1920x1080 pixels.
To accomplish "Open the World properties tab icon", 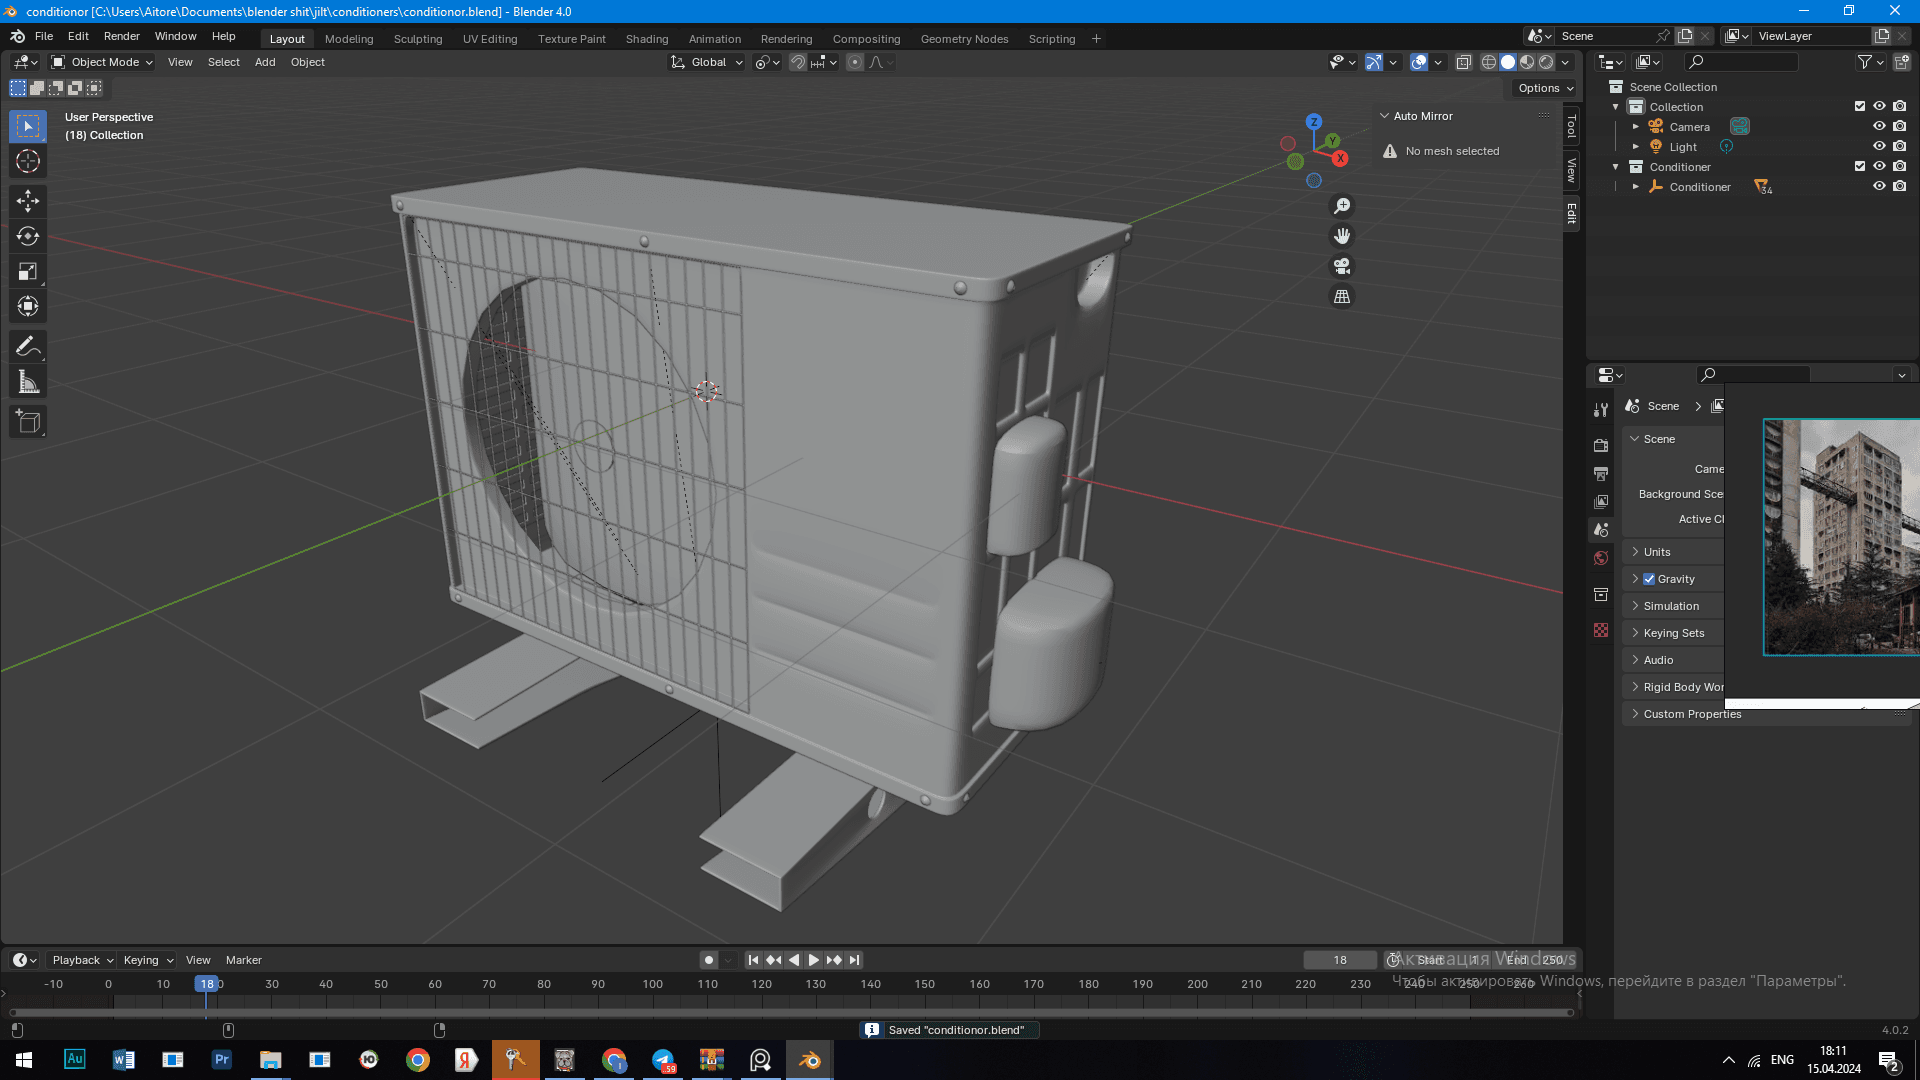I will tap(1601, 558).
